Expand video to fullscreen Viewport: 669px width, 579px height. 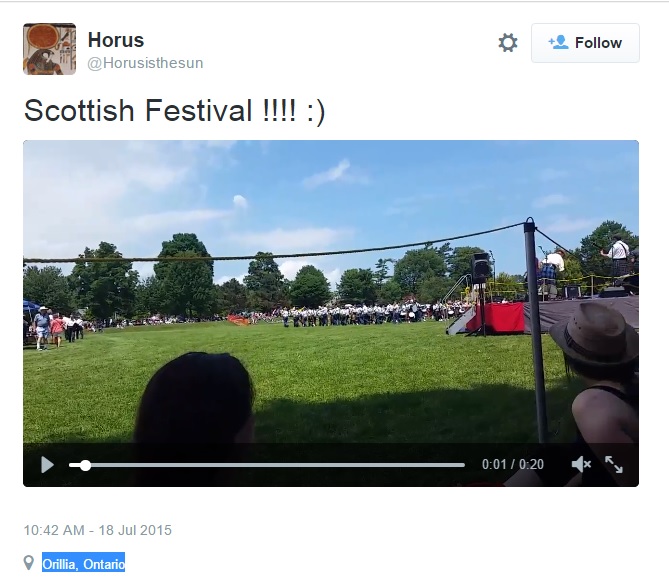click(x=614, y=464)
